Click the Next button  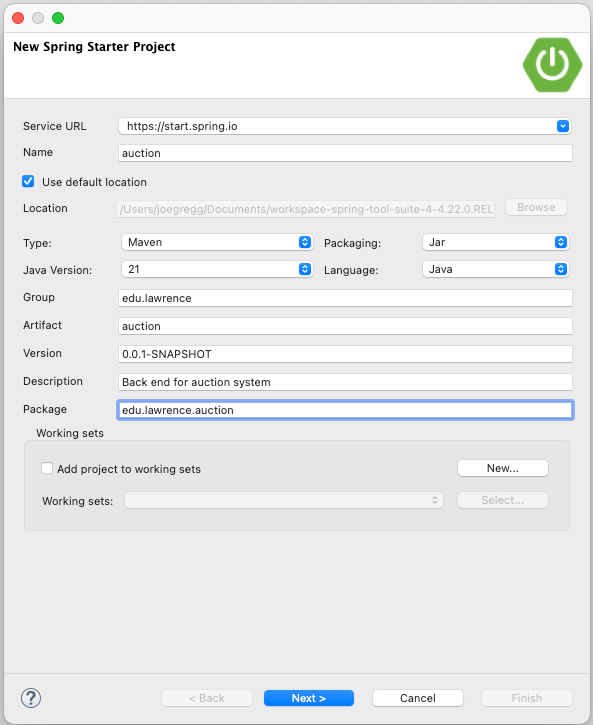(309, 698)
